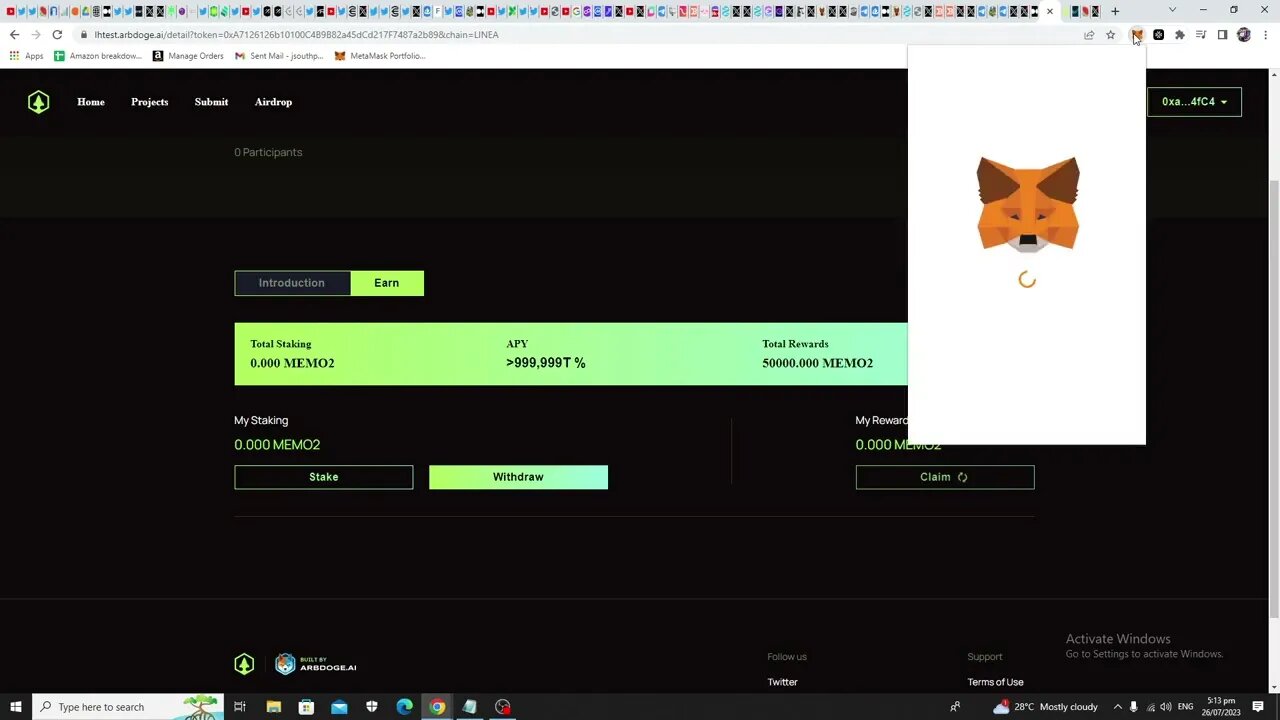Close the active browser tab

click(1050, 11)
